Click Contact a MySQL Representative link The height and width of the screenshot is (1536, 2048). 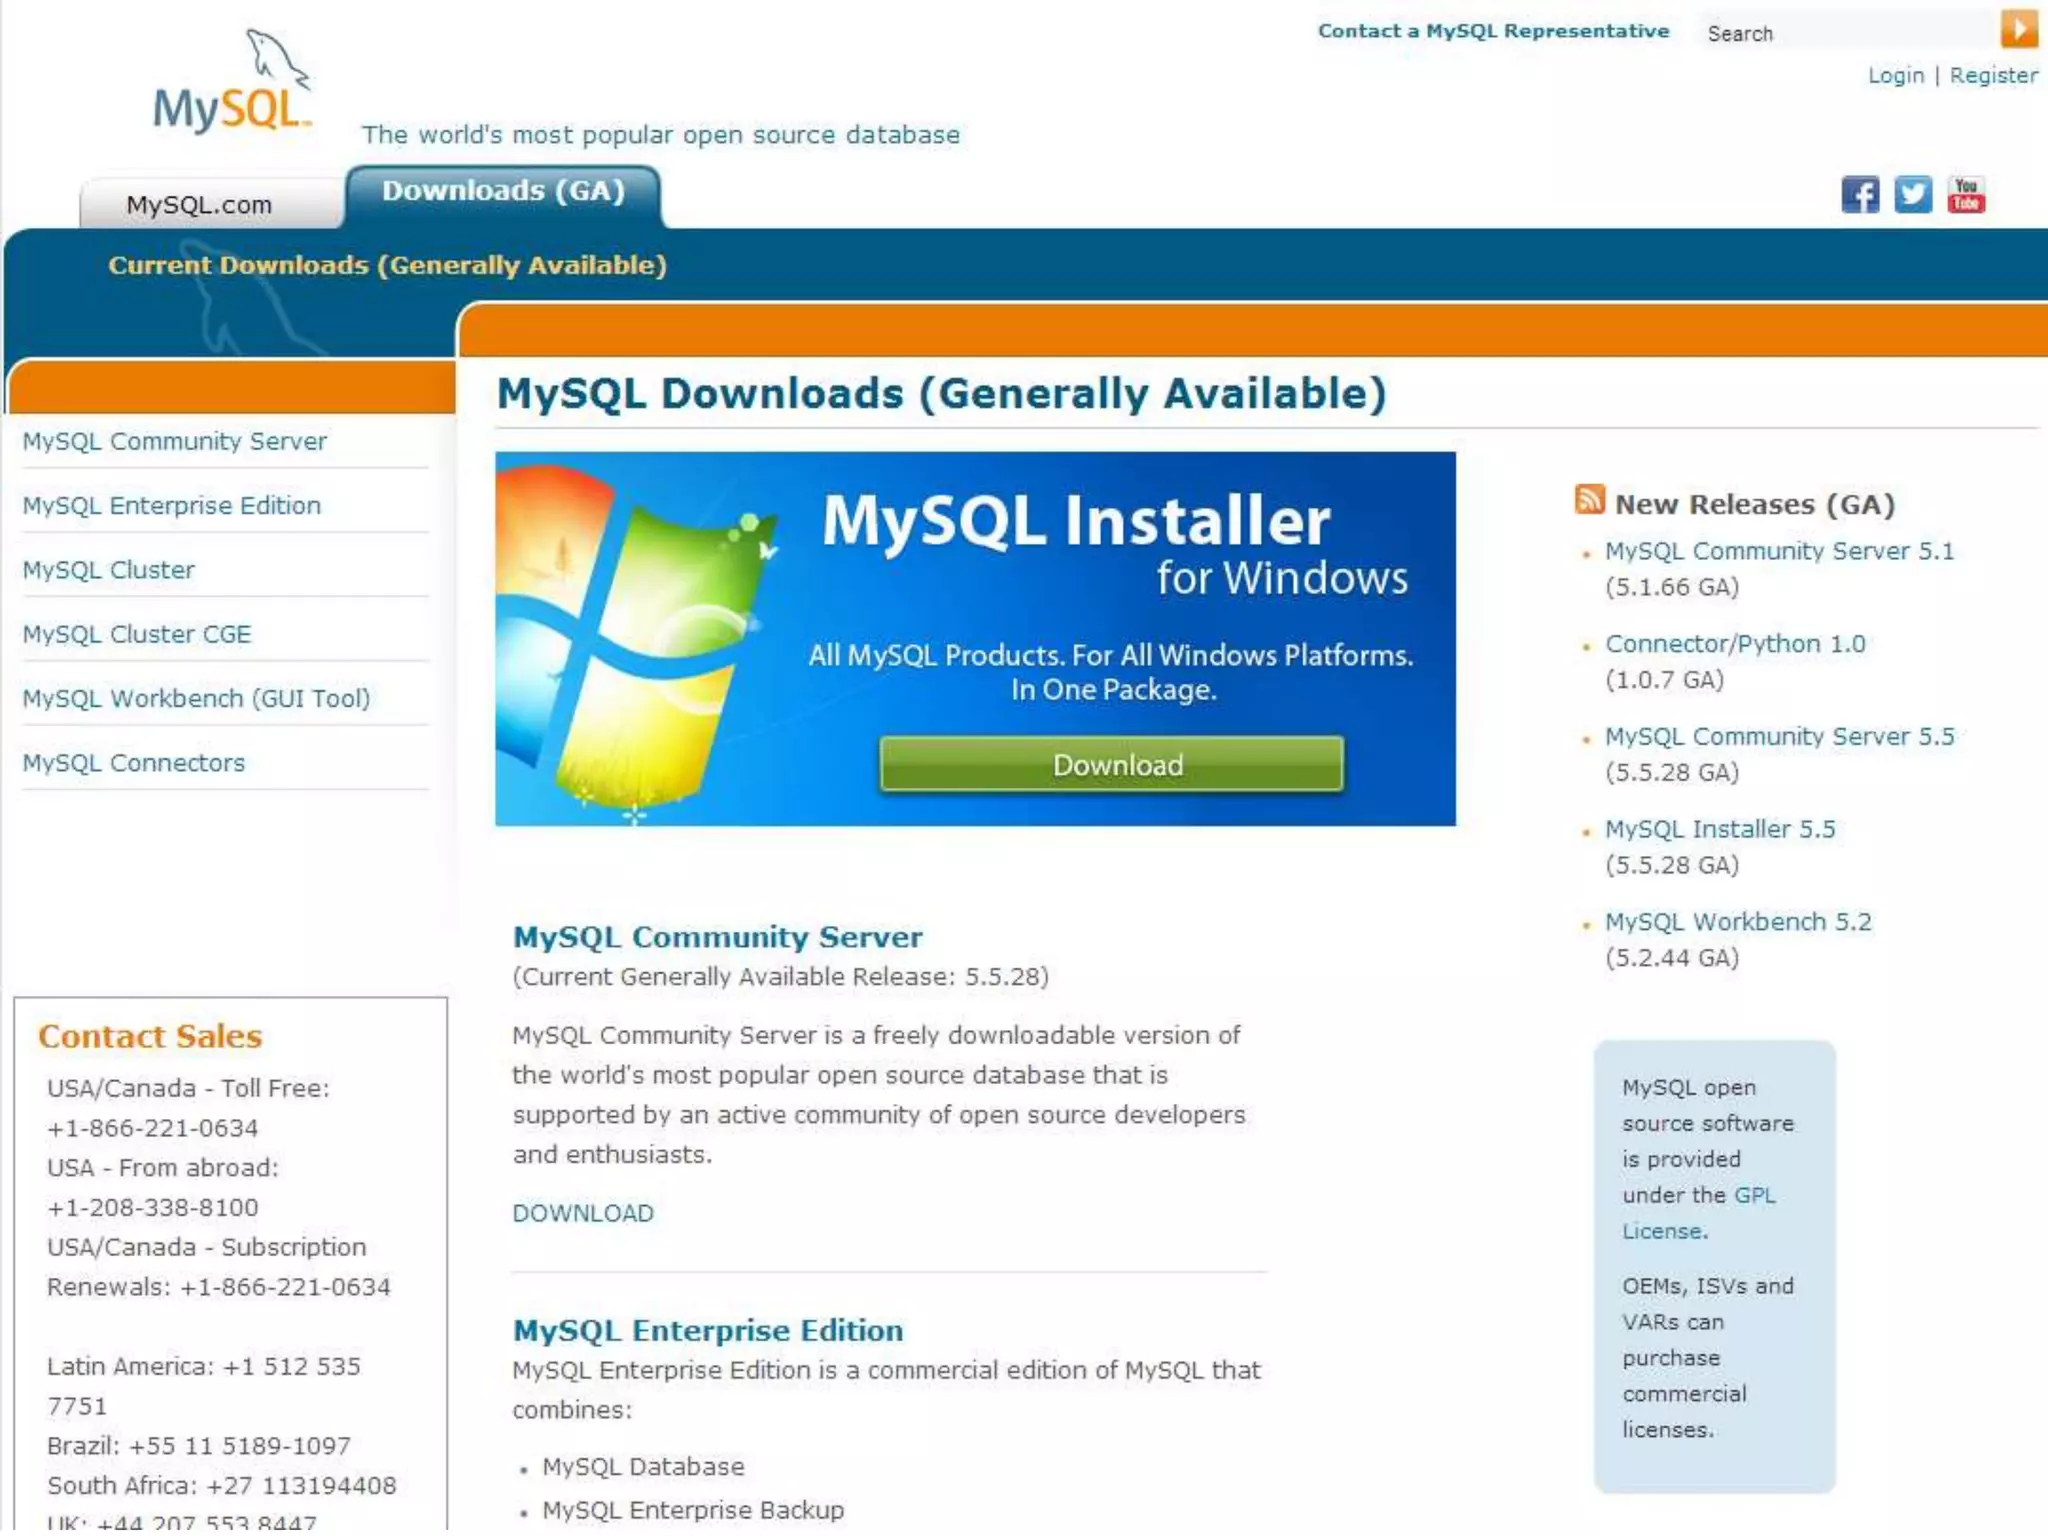pos(1494,31)
